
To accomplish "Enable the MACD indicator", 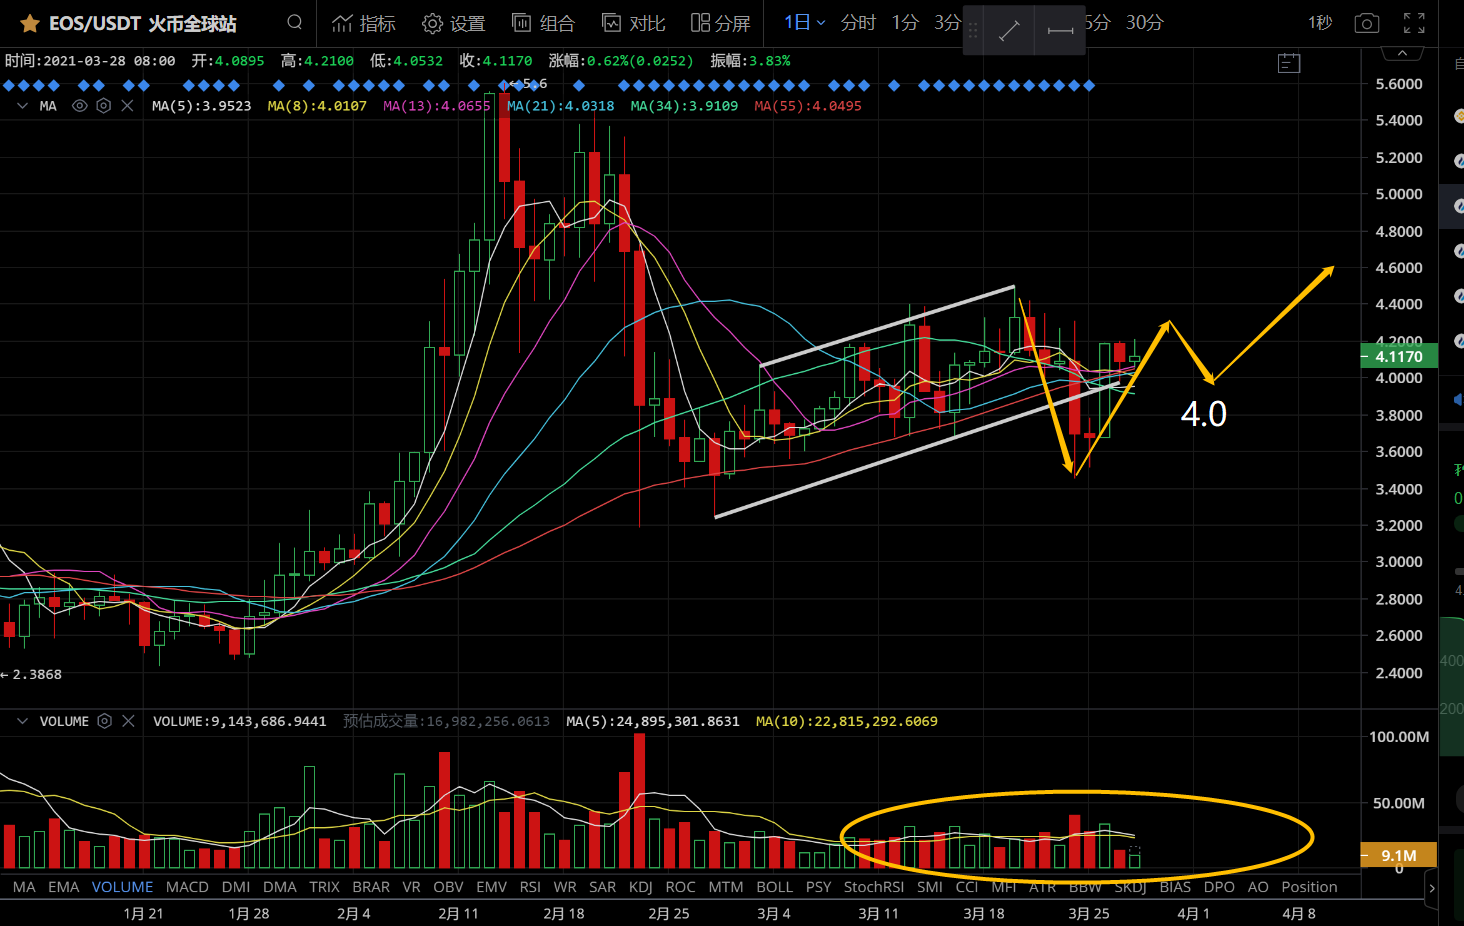I will 187,887.
